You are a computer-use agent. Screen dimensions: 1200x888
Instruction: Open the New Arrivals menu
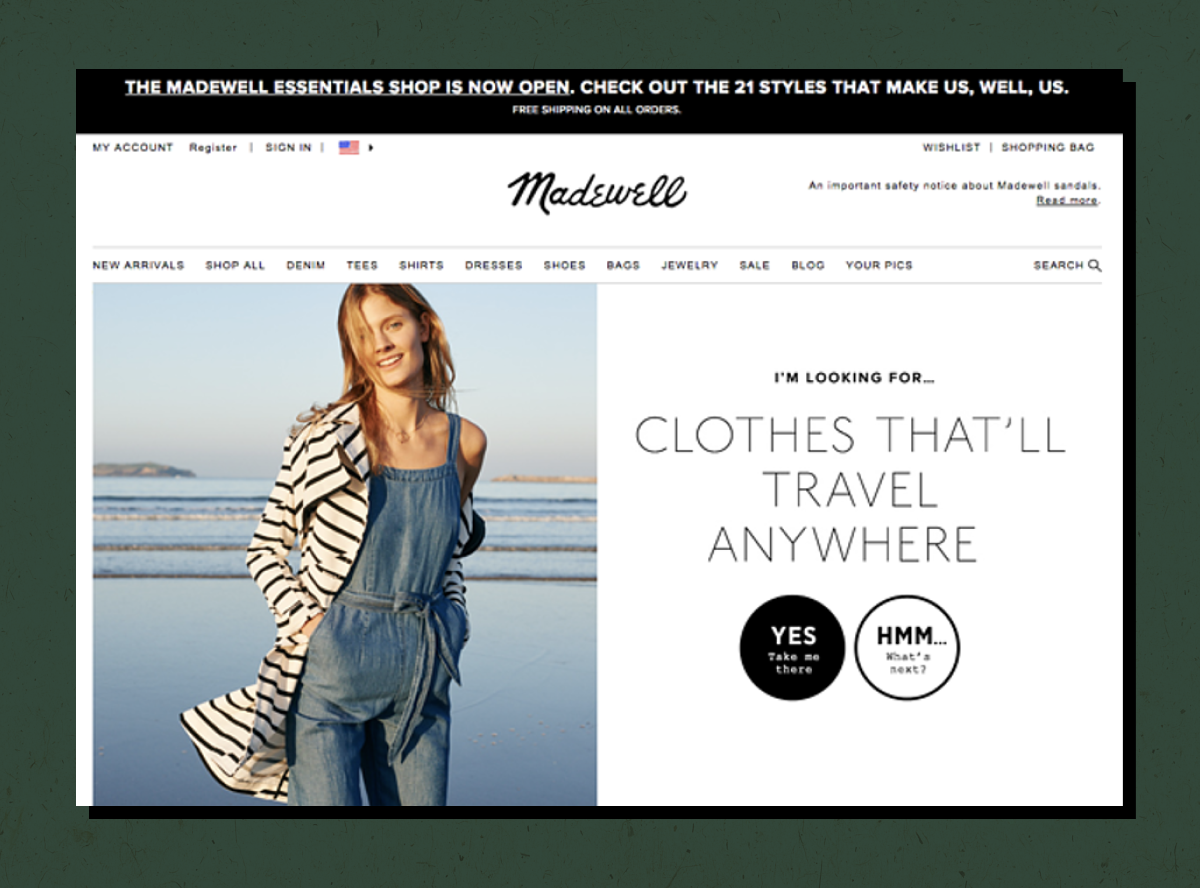(x=138, y=265)
